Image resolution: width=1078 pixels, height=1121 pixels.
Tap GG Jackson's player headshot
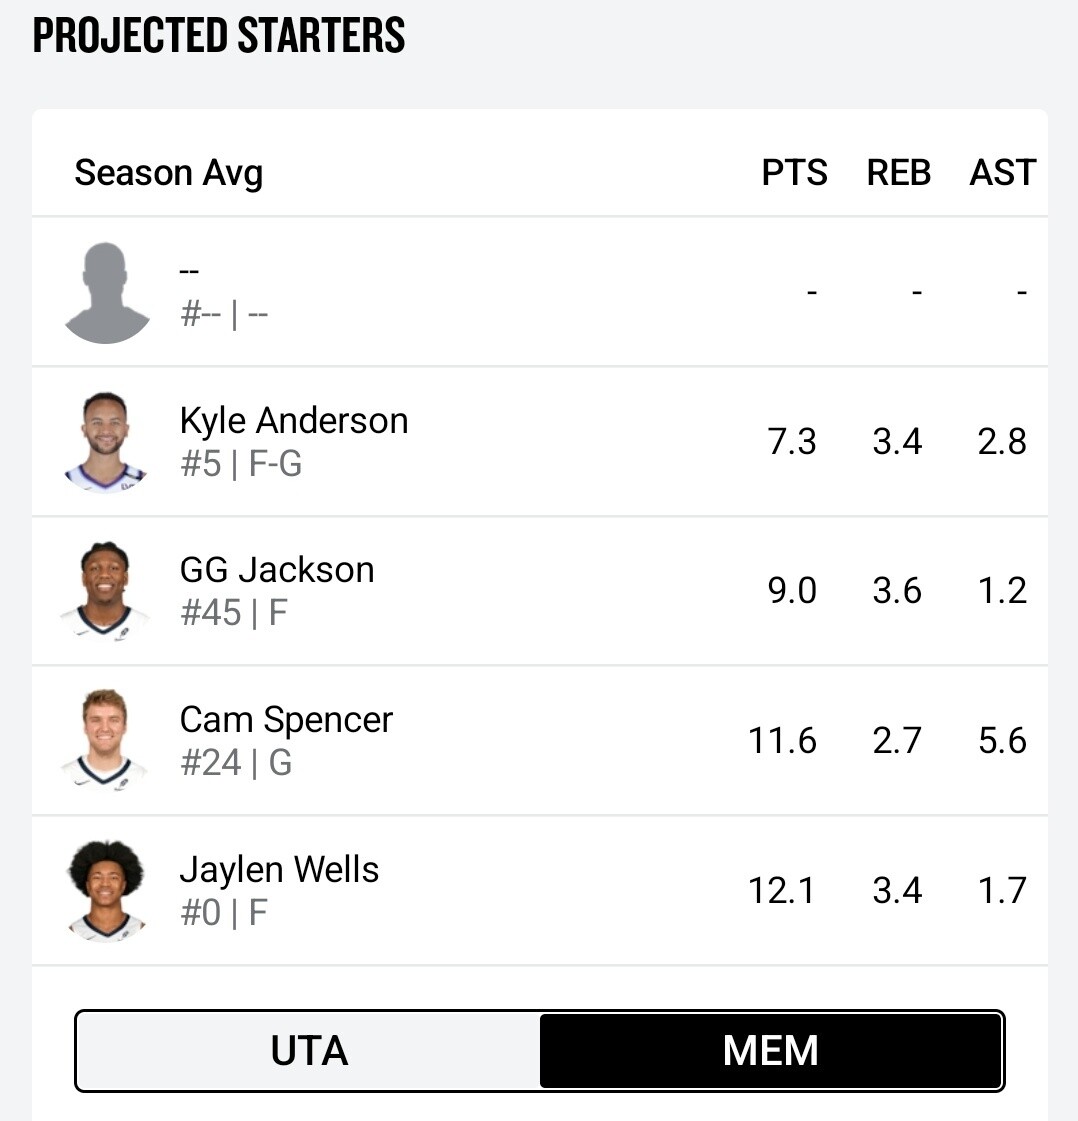point(106,591)
